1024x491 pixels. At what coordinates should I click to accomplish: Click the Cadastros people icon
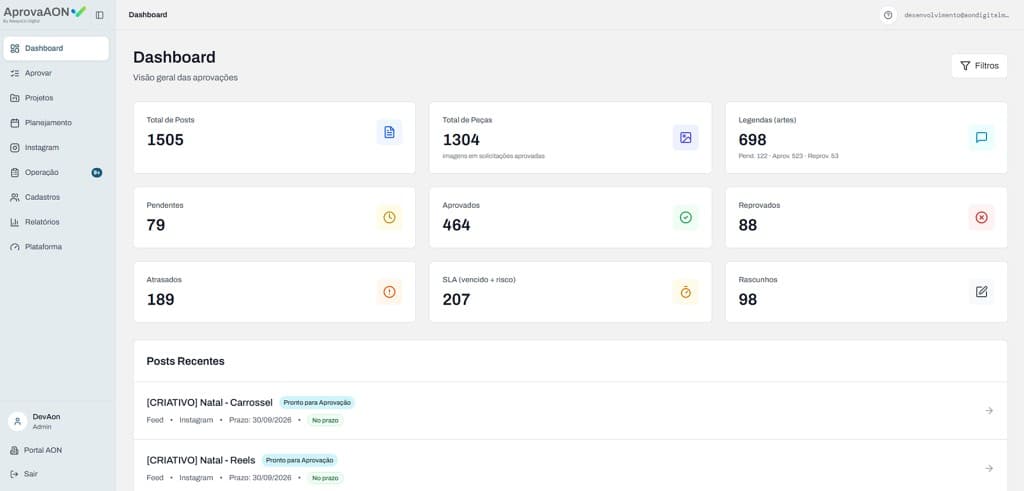tap(15, 197)
